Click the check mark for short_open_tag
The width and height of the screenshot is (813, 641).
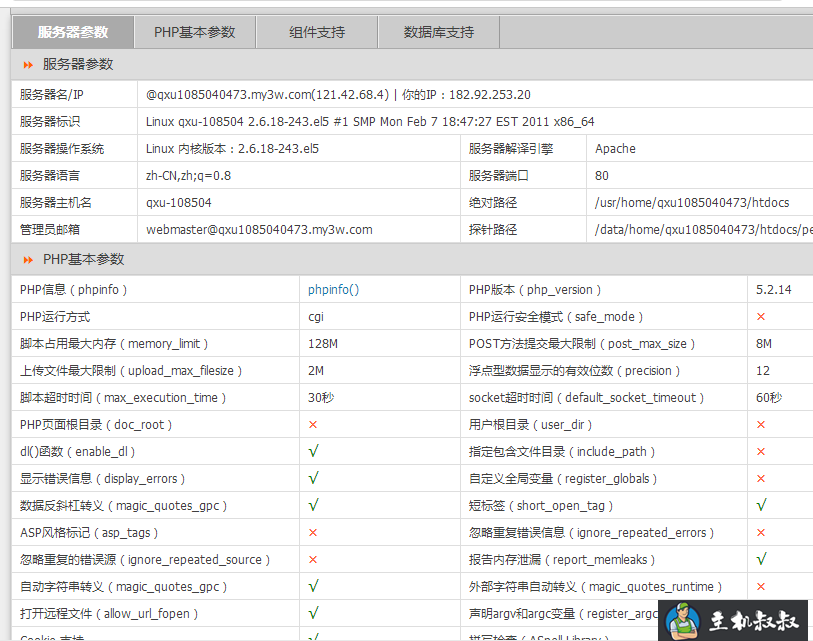[x=761, y=506]
